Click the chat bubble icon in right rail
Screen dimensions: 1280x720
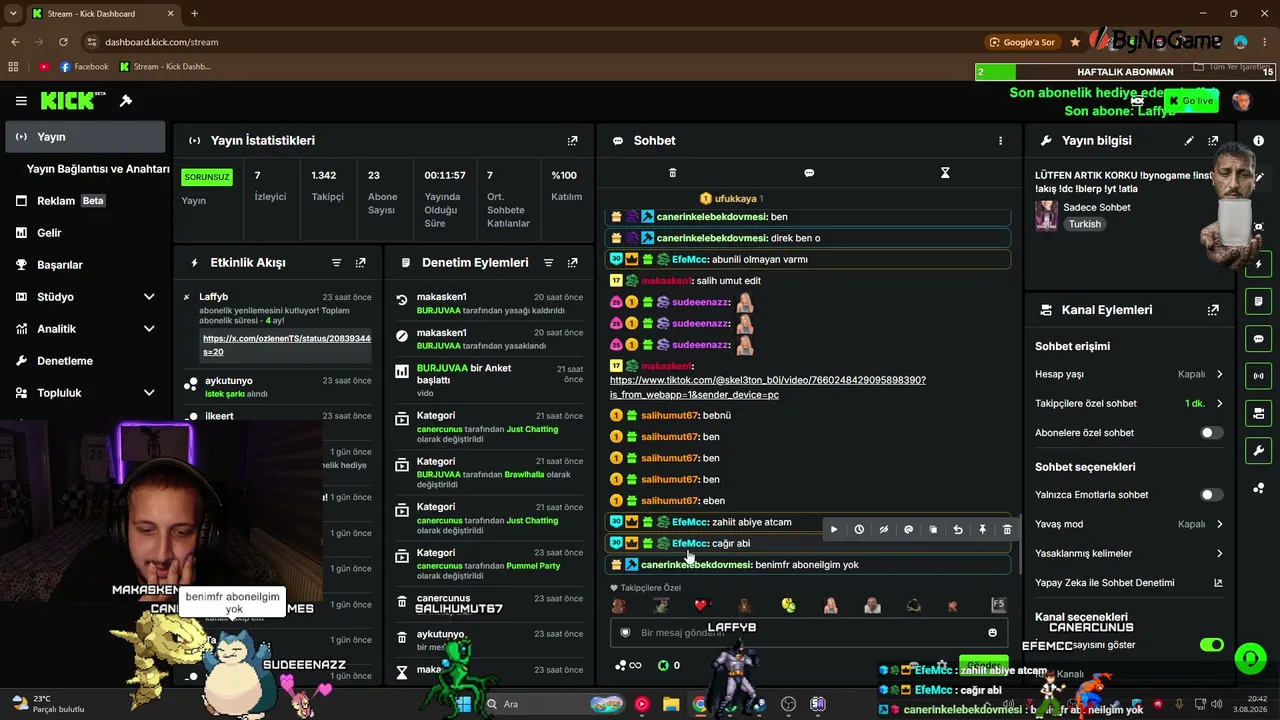click(x=1258, y=339)
